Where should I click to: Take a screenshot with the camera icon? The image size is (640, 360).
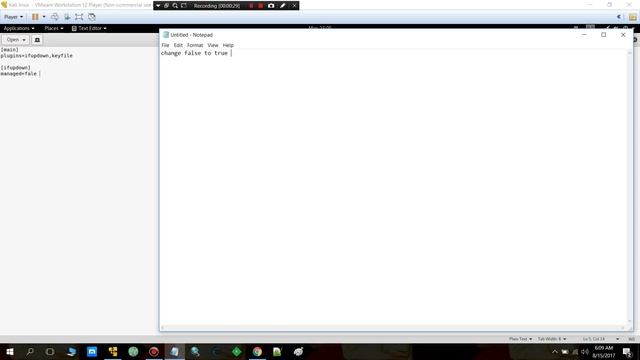click(271, 6)
